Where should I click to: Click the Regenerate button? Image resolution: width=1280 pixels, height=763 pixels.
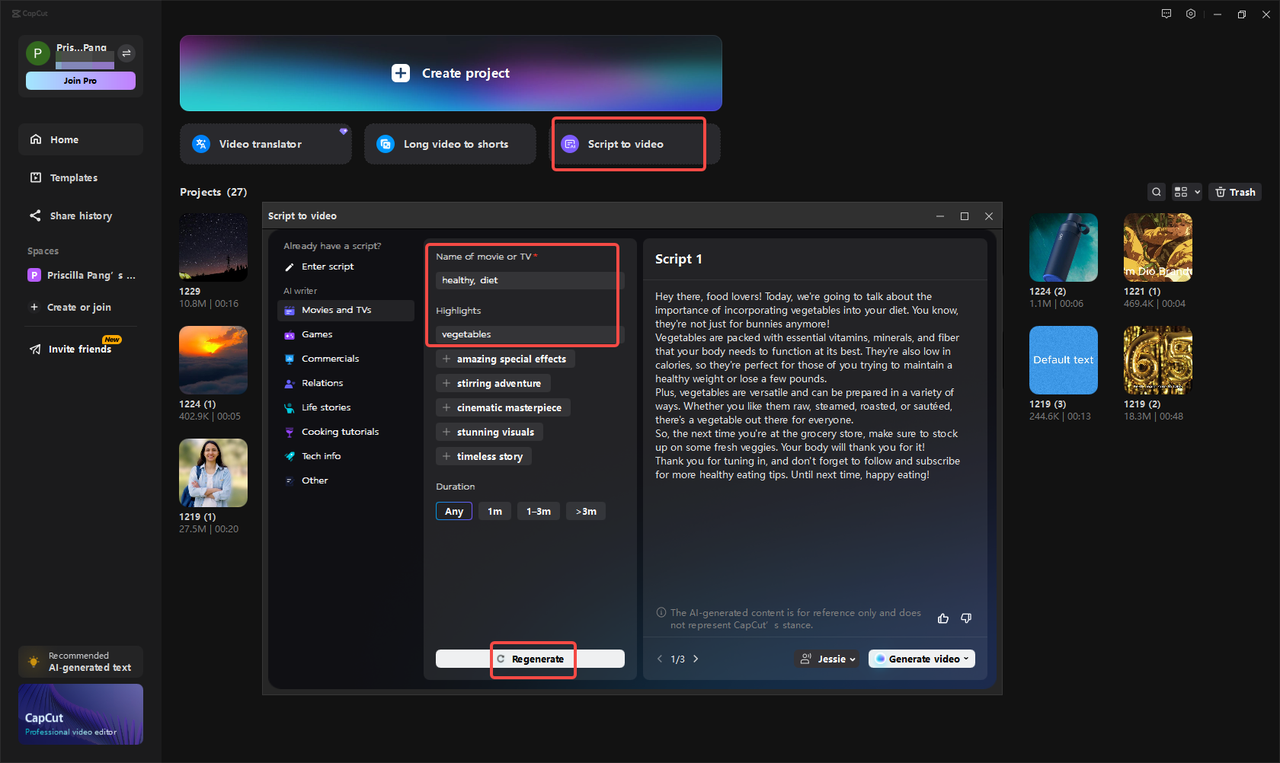pos(530,659)
